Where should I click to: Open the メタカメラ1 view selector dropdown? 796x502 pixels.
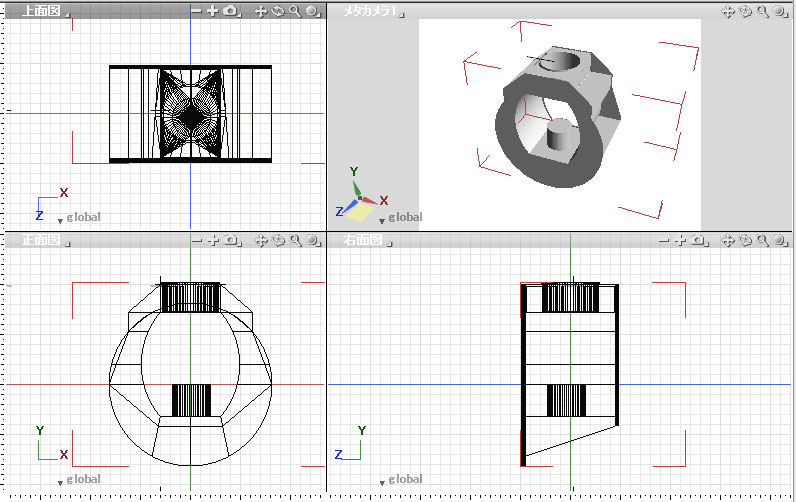click(x=374, y=11)
